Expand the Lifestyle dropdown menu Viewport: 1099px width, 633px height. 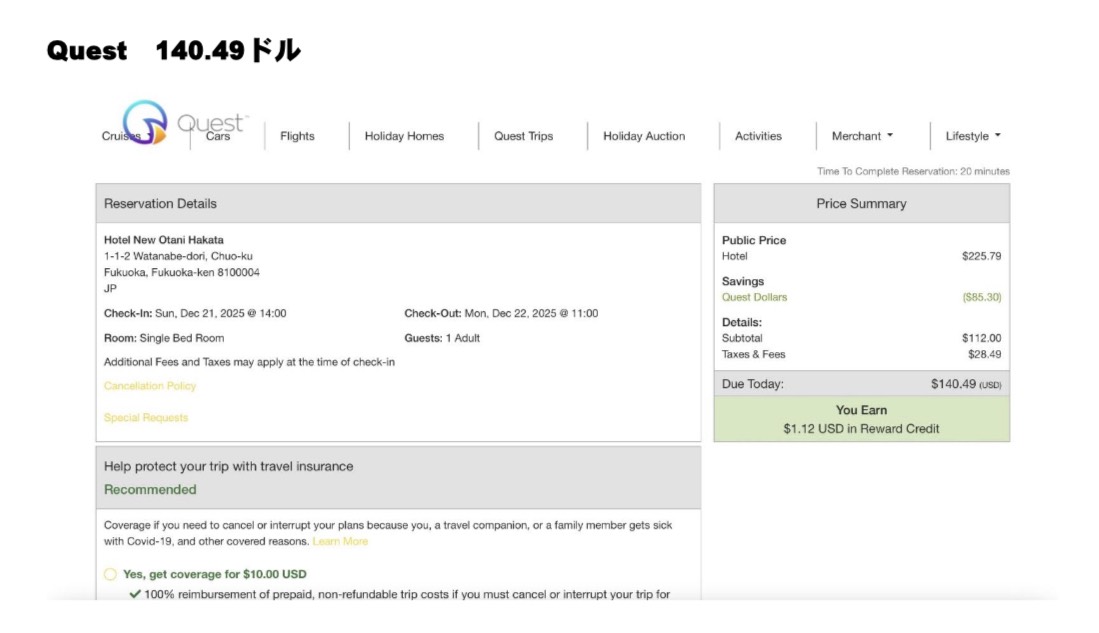click(x=972, y=136)
